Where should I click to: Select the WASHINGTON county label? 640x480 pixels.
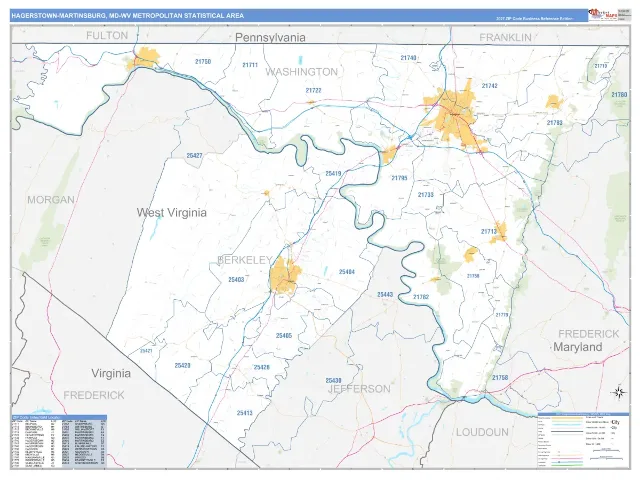pyautogui.click(x=302, y=72)
